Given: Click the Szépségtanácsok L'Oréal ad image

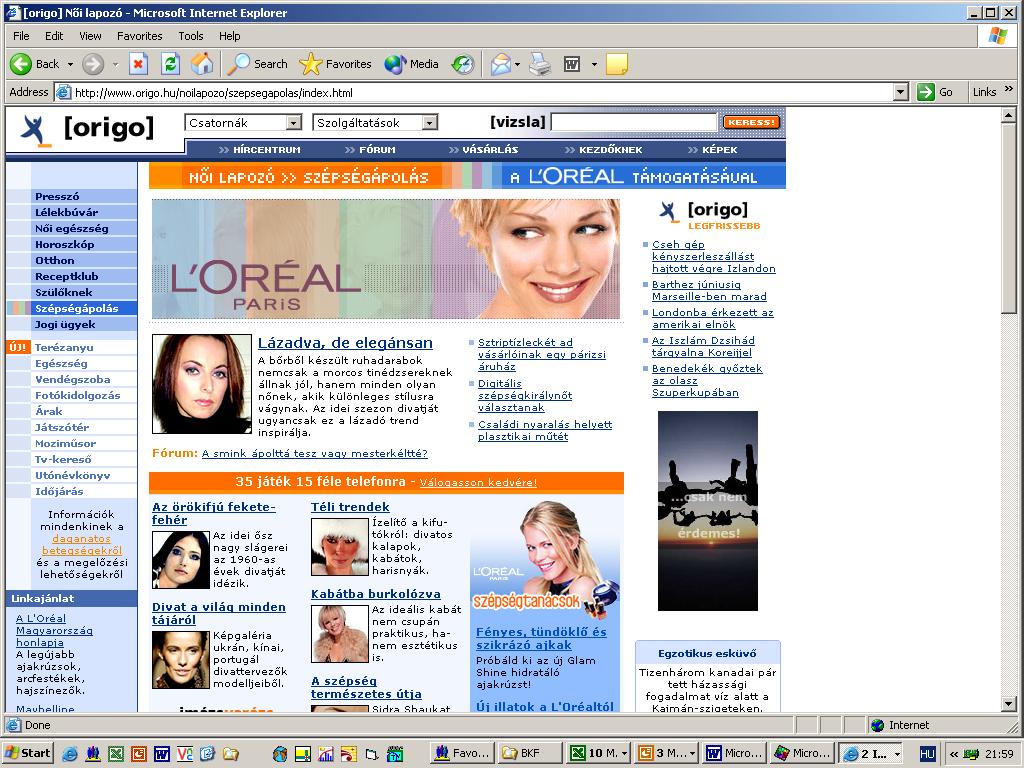Looking at the screenshot, I should tap(545, 560).
